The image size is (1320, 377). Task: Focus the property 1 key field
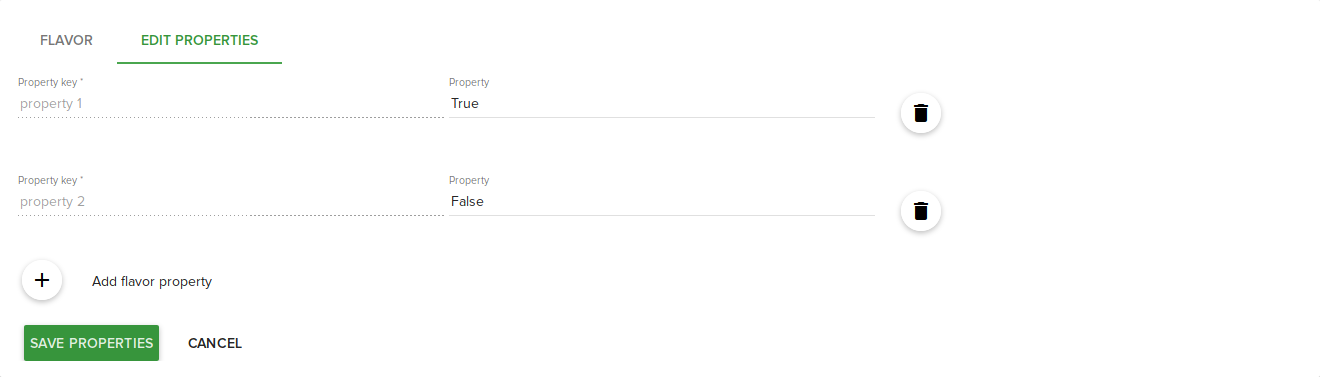231,103
